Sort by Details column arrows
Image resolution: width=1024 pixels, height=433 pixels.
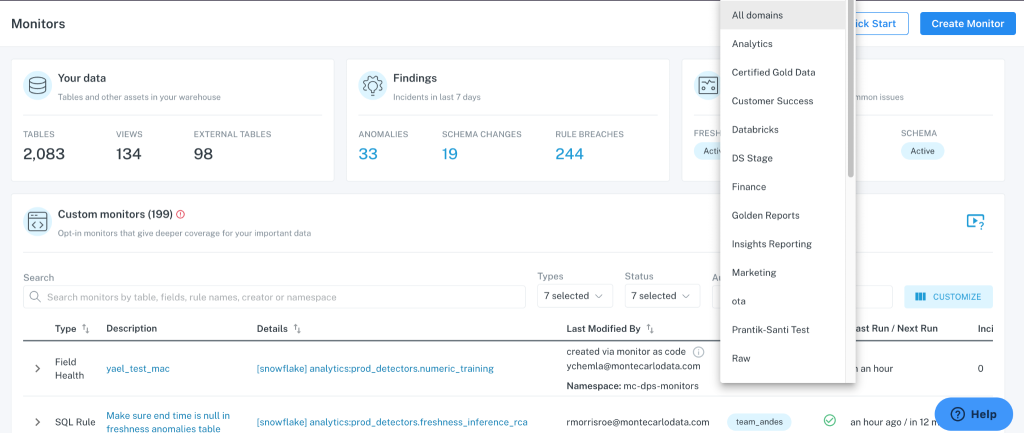point(297,329)
